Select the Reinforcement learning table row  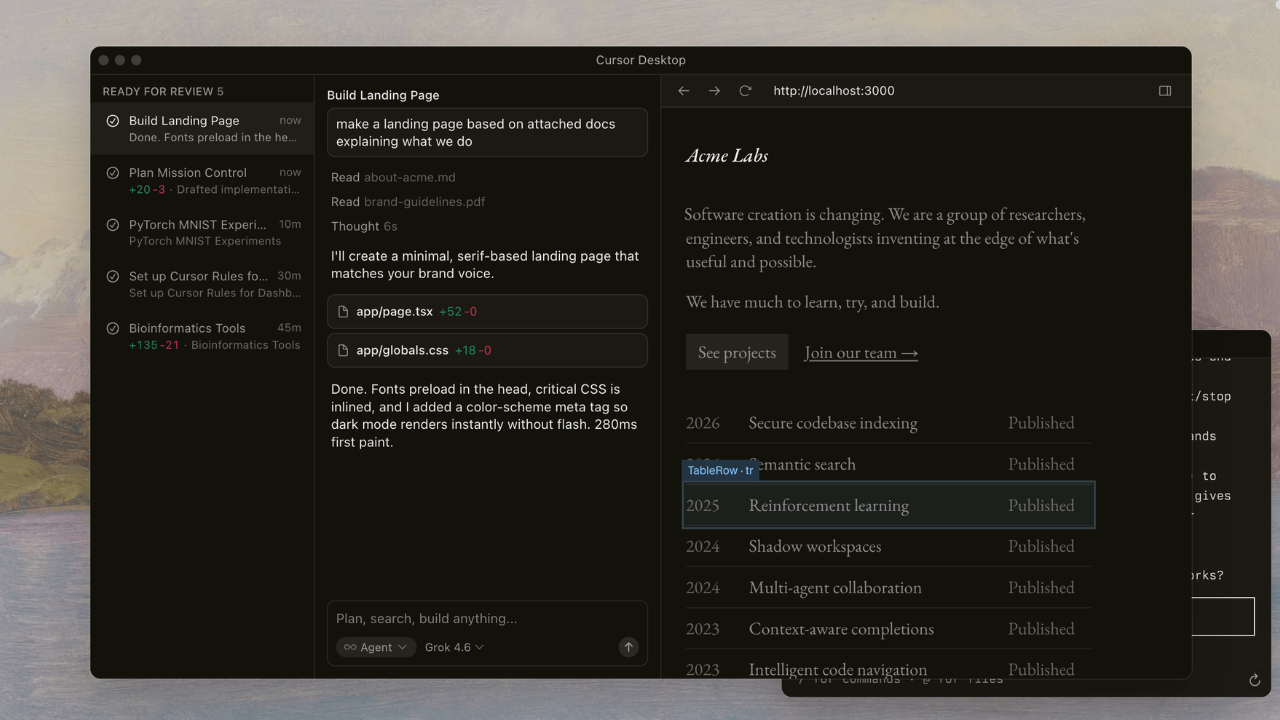pyautogui.click(x=889, y=505)
